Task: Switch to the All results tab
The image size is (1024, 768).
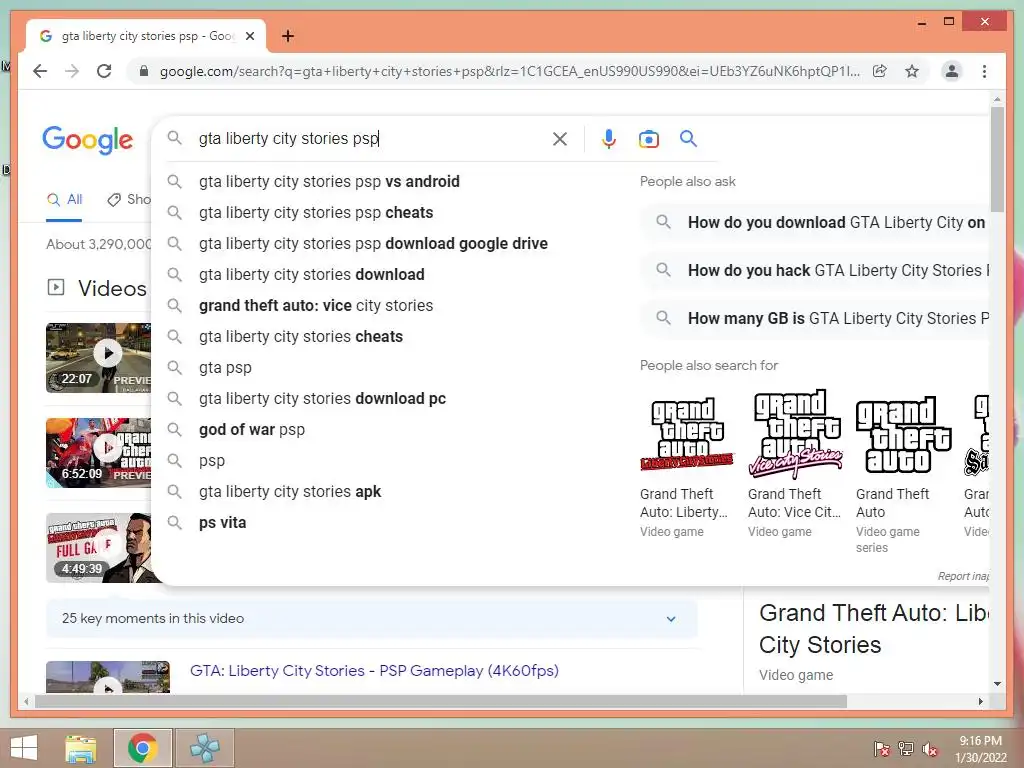Action: click(64, 200)
